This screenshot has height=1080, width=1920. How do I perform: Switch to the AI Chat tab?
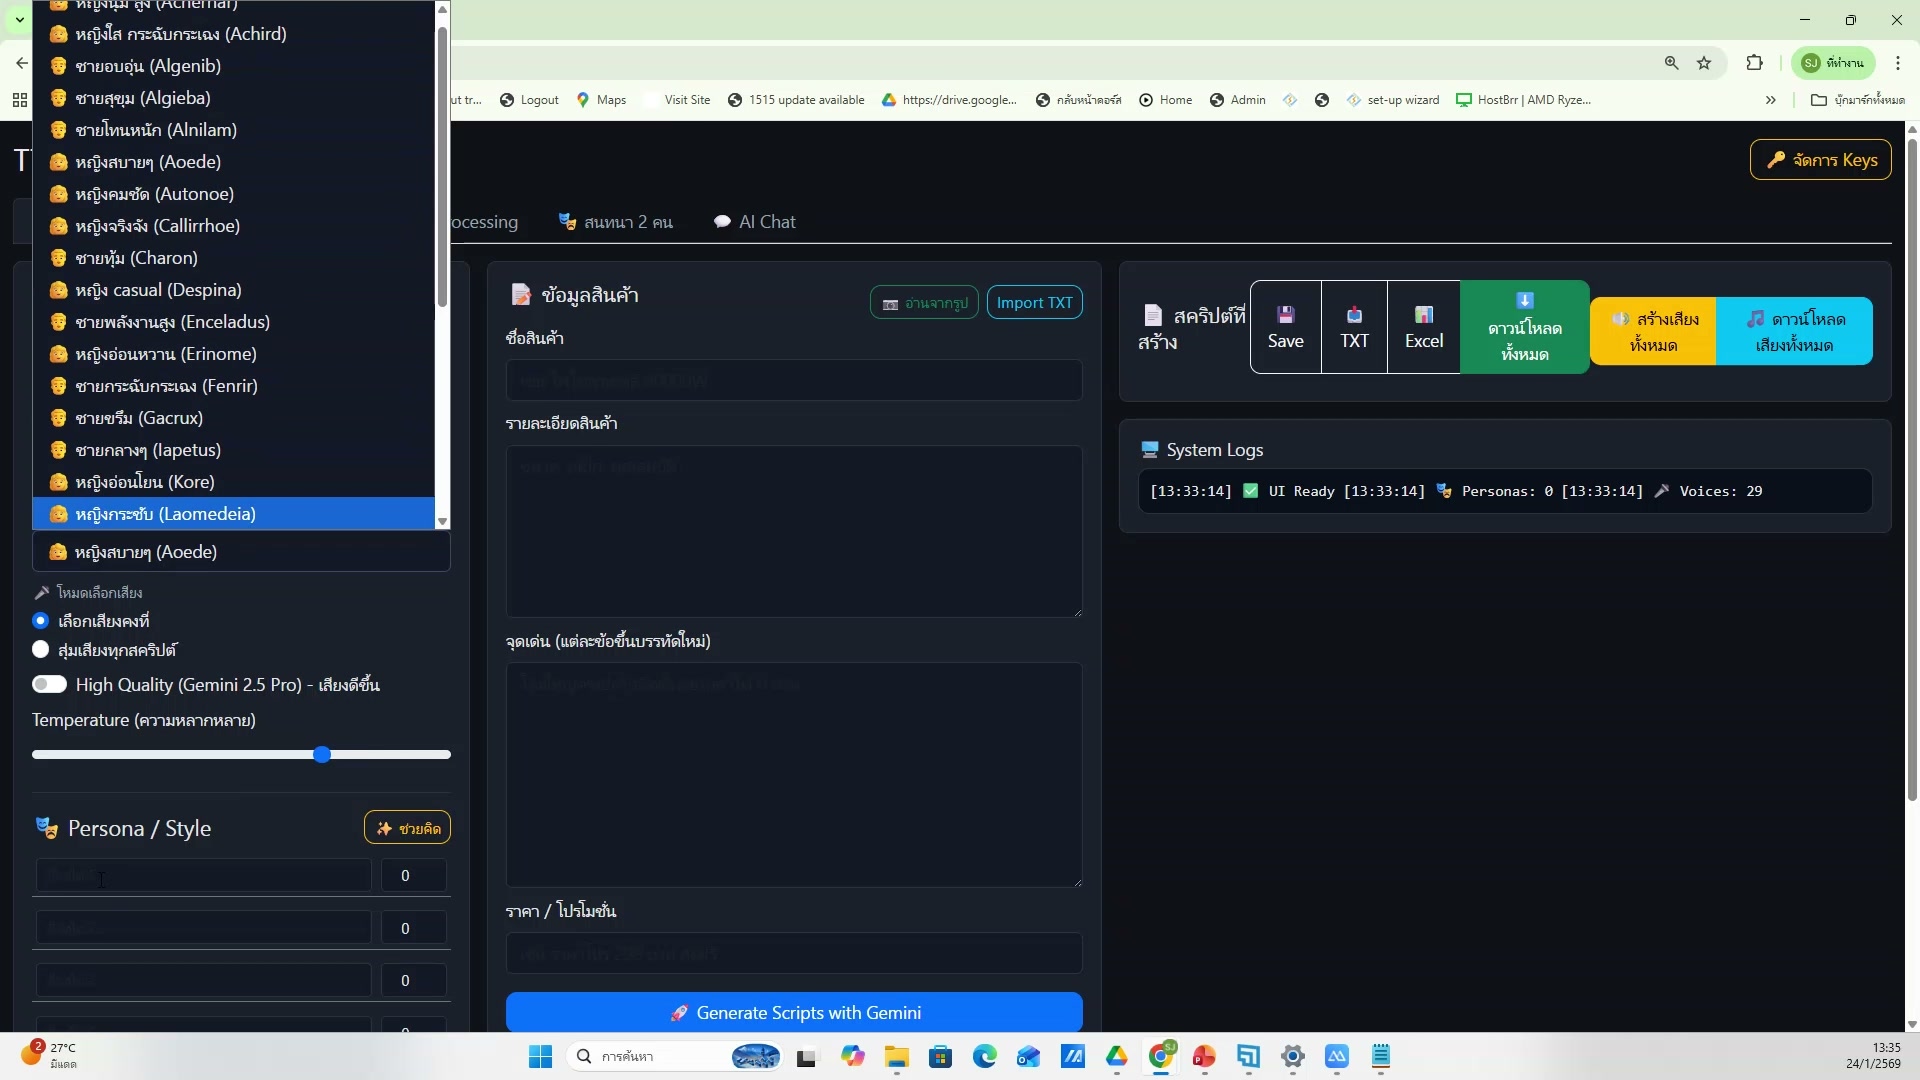[x=755, y=222]
